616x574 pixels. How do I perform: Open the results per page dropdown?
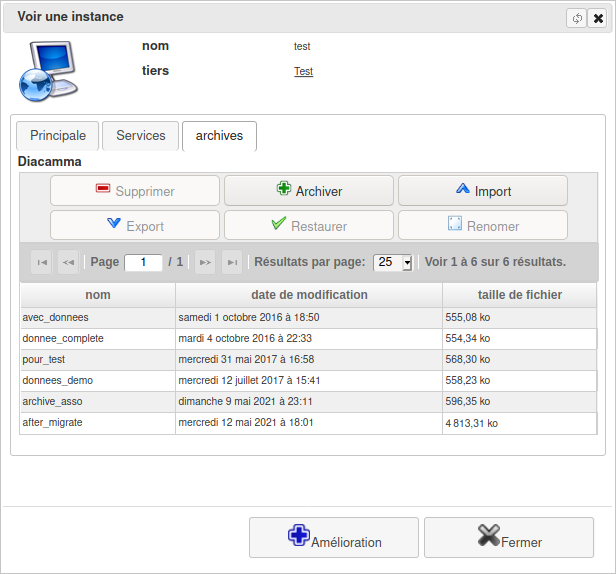pos(392,262)
